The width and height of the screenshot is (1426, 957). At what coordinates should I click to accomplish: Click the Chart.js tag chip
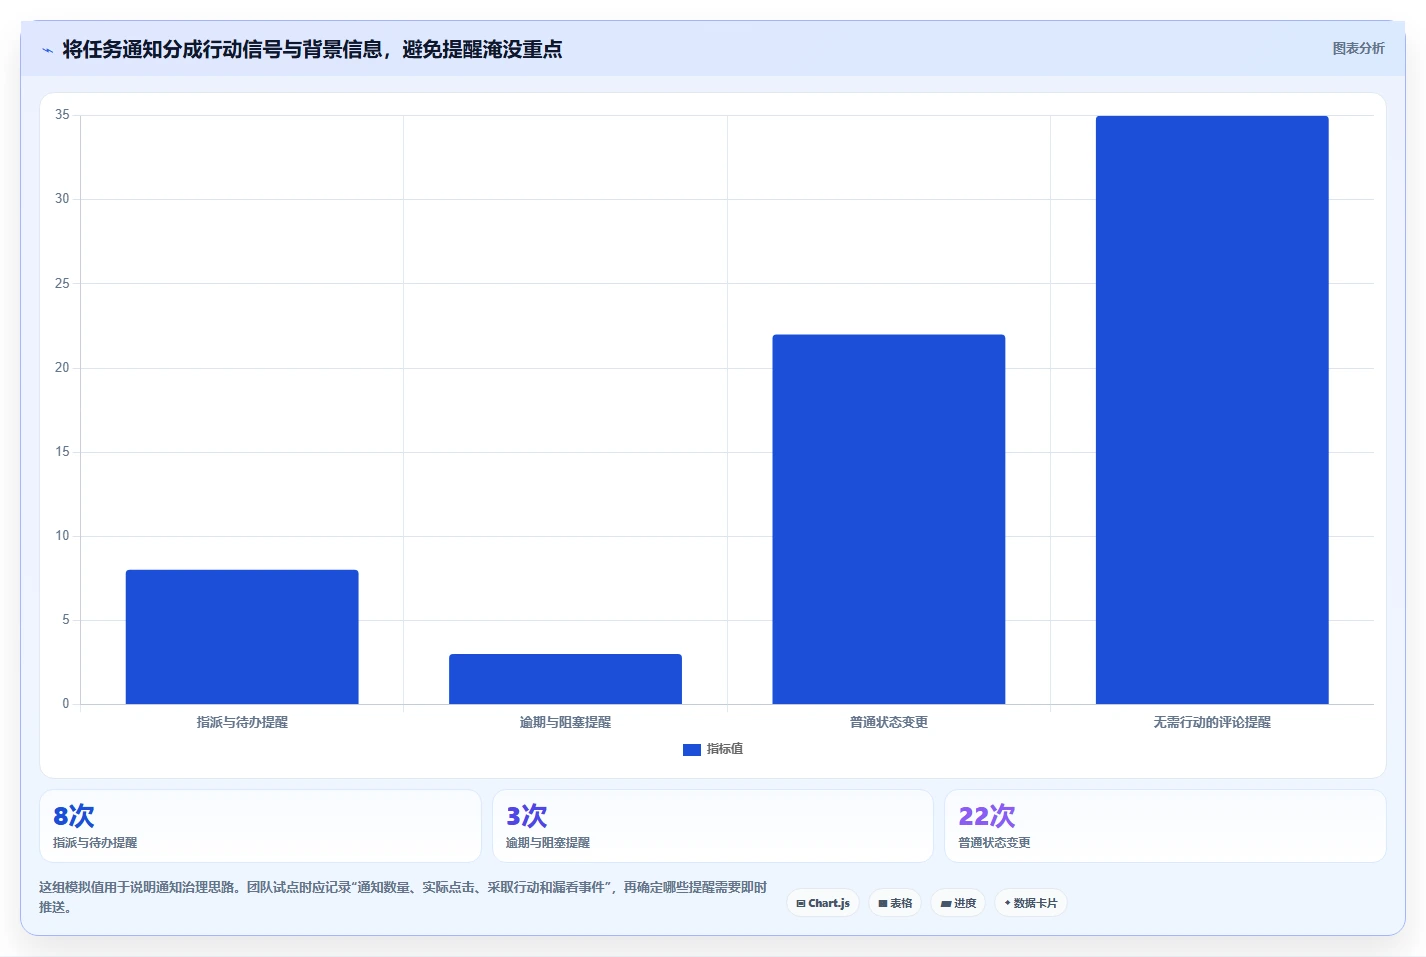[823, 903]
